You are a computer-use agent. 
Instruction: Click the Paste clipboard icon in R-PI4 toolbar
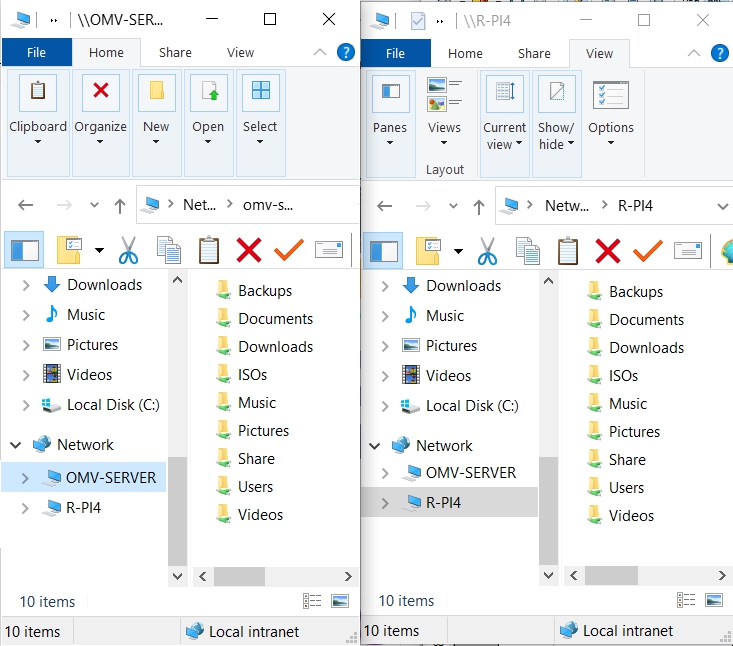567,250
